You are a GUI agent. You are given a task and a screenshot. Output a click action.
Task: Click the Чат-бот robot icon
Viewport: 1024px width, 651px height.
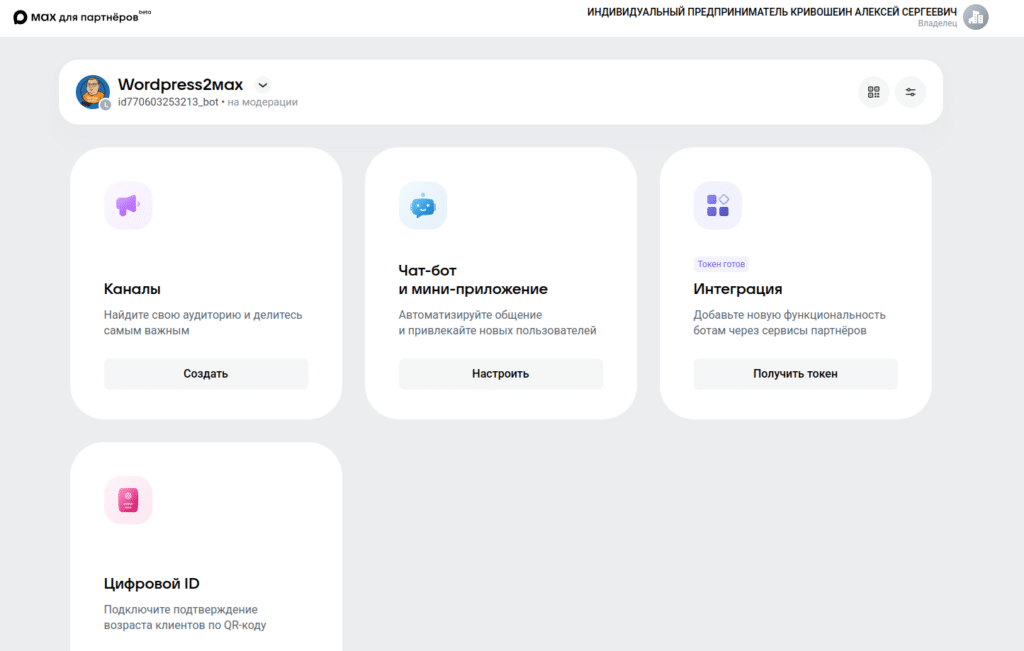(423, 205)
